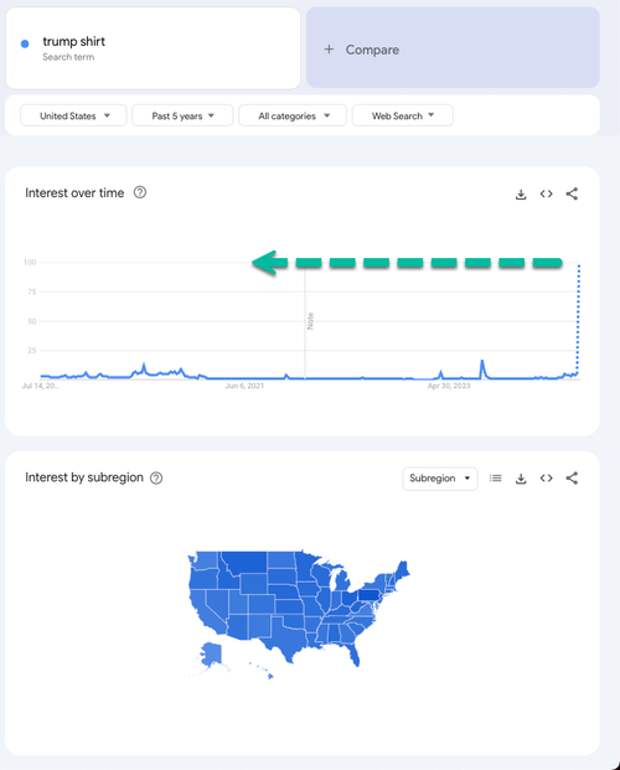
Task: Edit the trump shirt search term
Action: coord(74,42)
